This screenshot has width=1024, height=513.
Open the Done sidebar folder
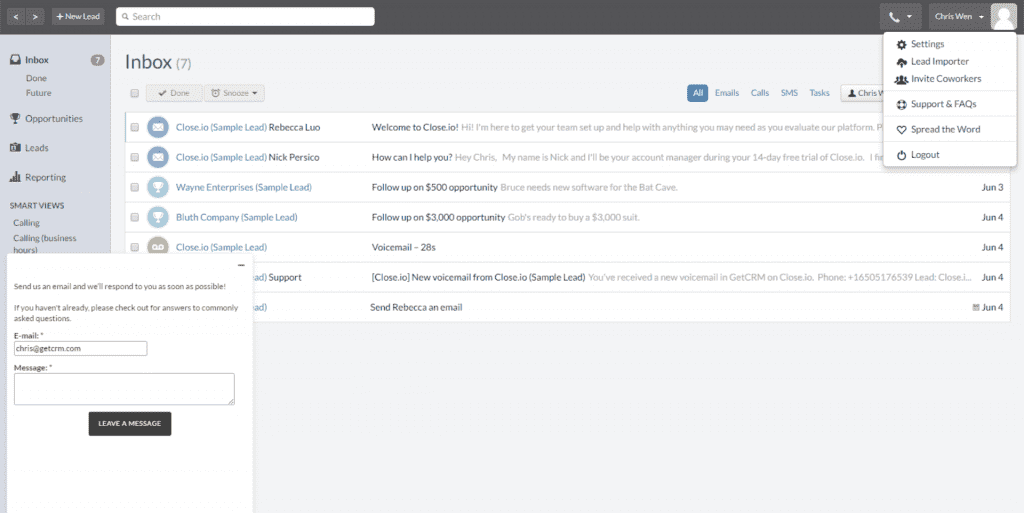click(x=37, y=78)
